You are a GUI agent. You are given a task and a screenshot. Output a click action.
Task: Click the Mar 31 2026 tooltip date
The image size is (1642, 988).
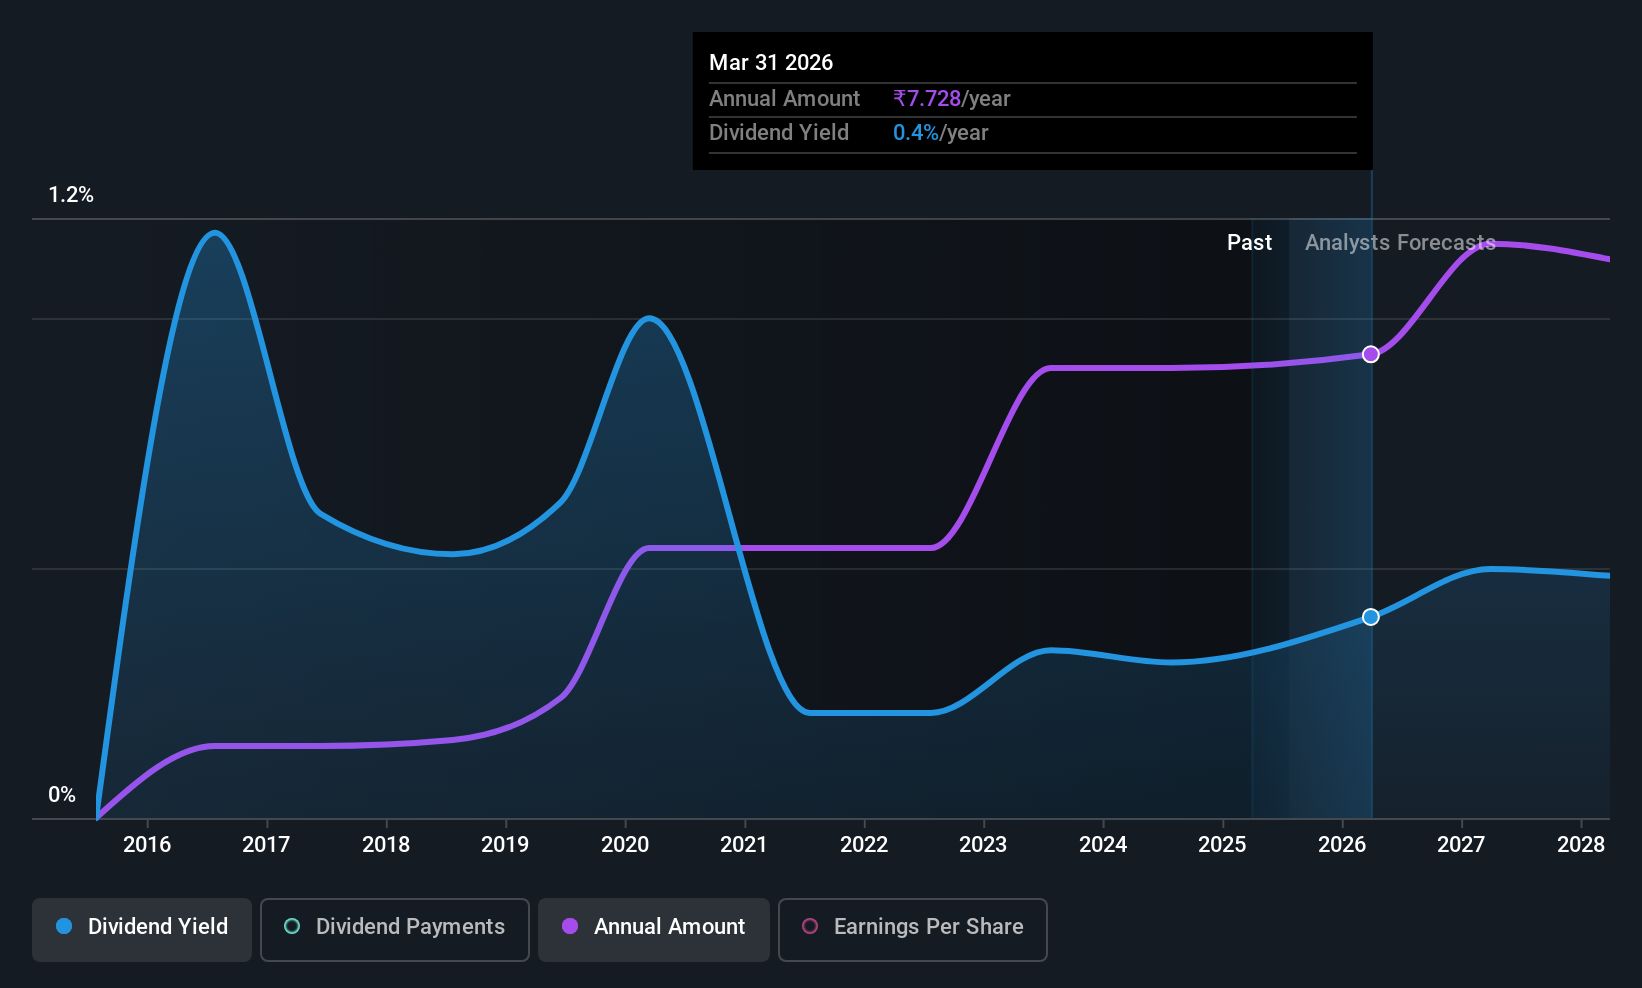click(x=771, y=62)
